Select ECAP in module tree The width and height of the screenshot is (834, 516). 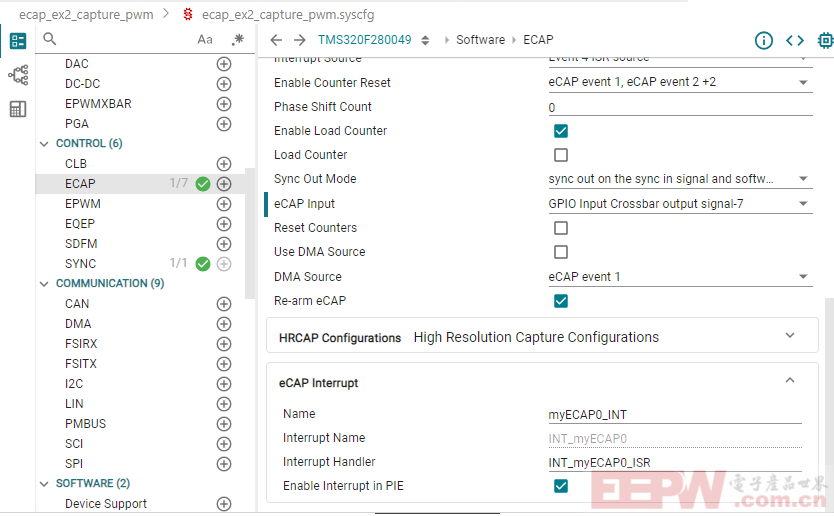click(x=80, y=184)
